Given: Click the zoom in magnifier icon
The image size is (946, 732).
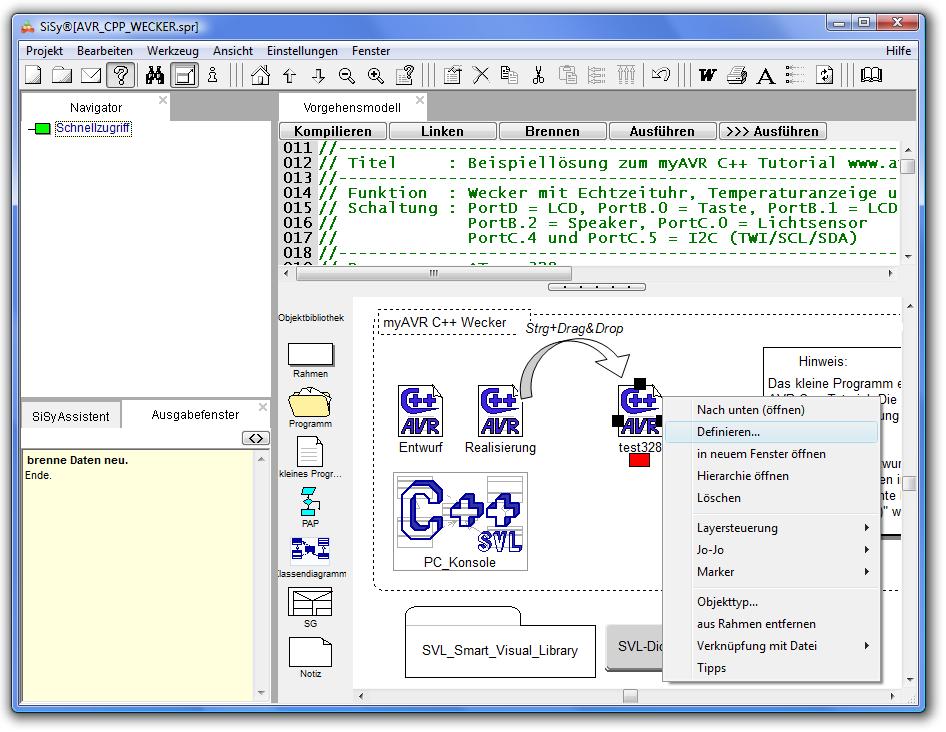Looking at the screenshot, I should point(376,75).
